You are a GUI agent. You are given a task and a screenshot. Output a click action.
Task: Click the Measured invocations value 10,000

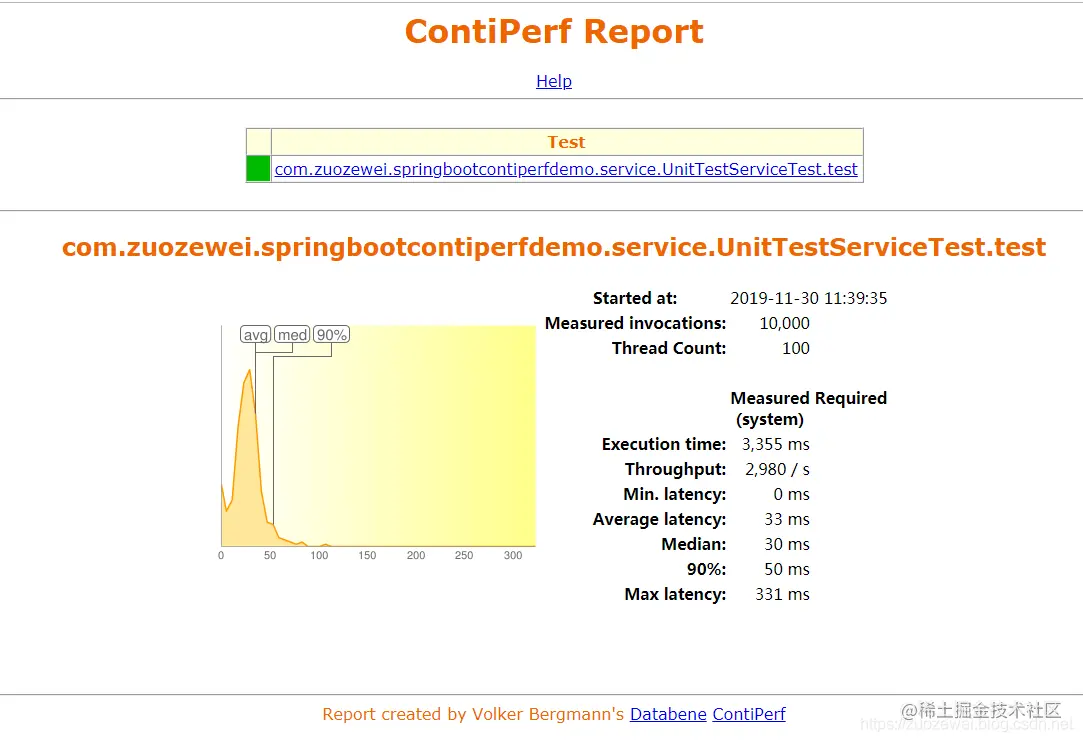784,323
